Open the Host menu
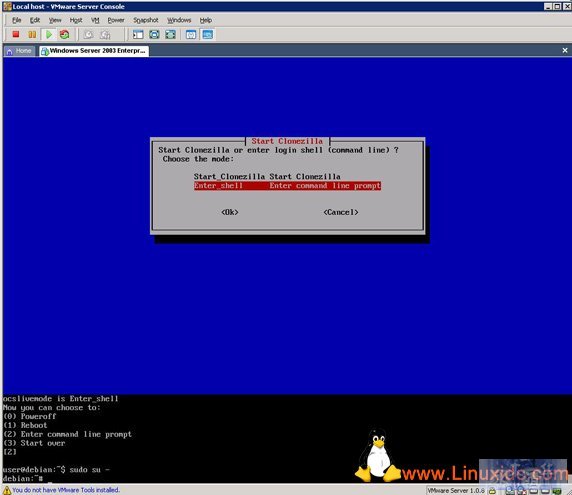572x495 pixels. pos(76,20)
